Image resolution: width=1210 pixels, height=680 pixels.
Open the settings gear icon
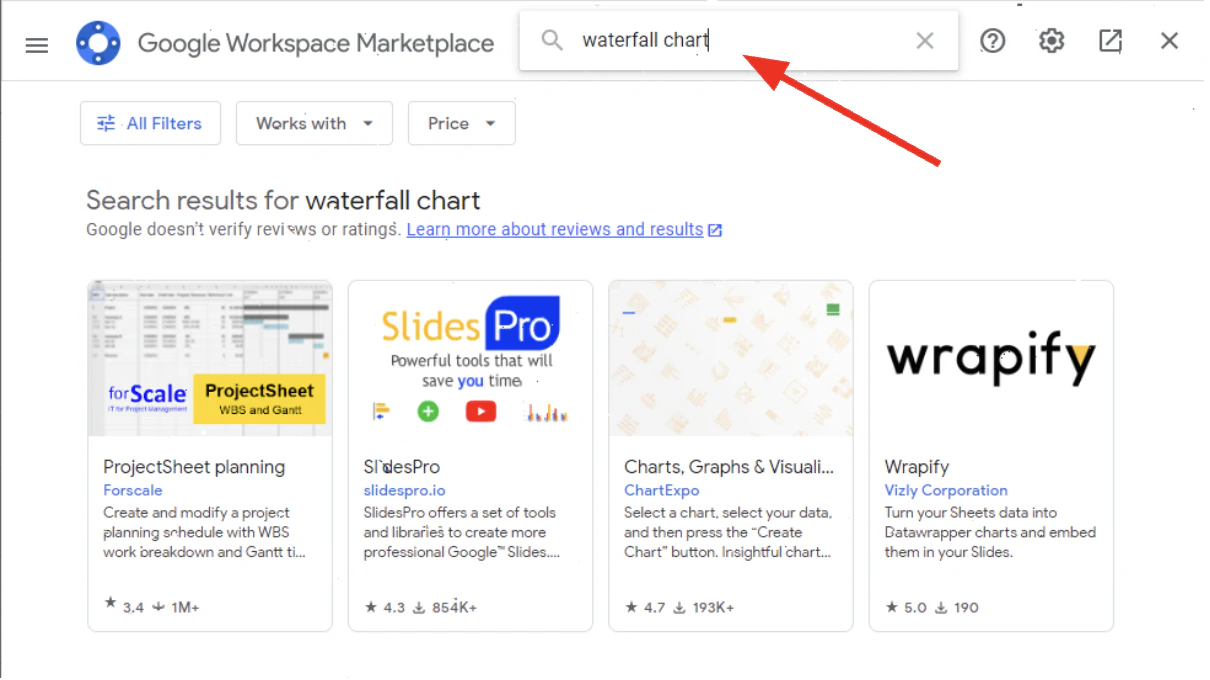(x=1051, y=41)
